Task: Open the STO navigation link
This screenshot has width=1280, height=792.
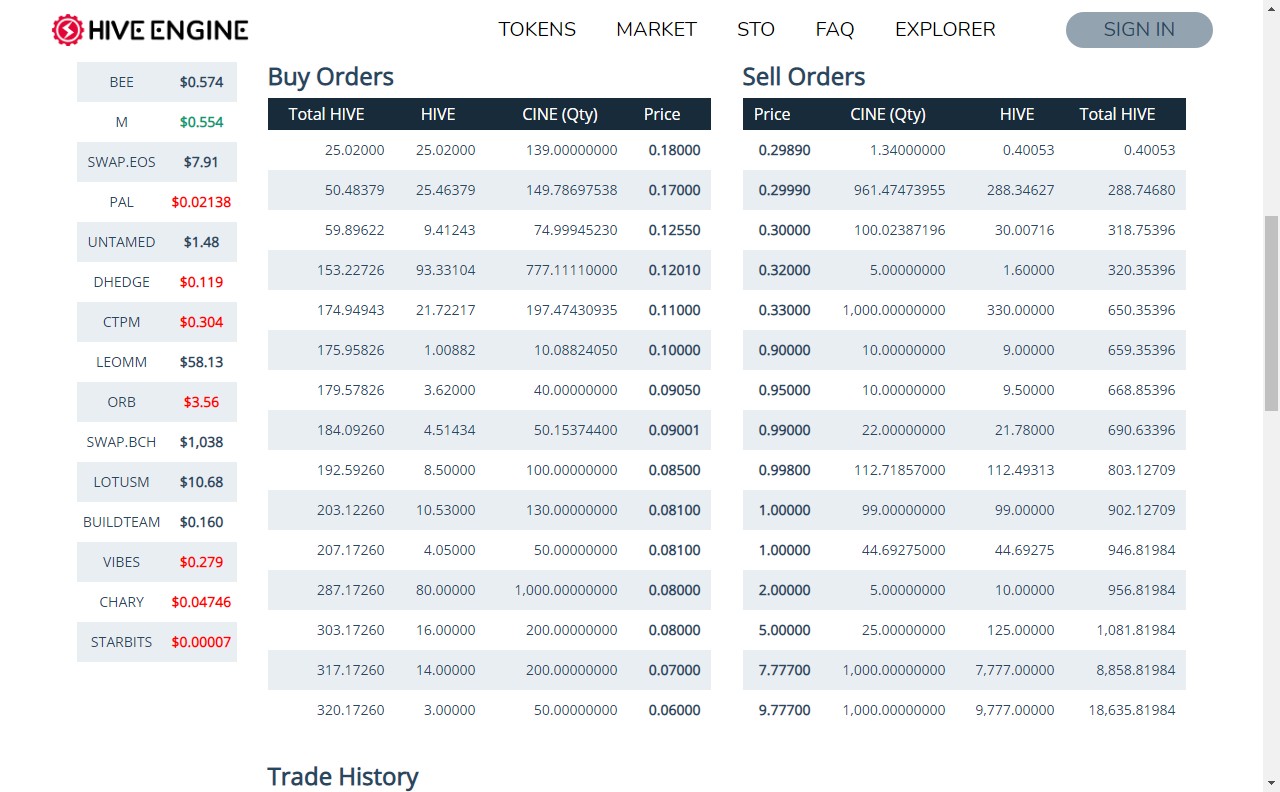Action: click(756, 30)
